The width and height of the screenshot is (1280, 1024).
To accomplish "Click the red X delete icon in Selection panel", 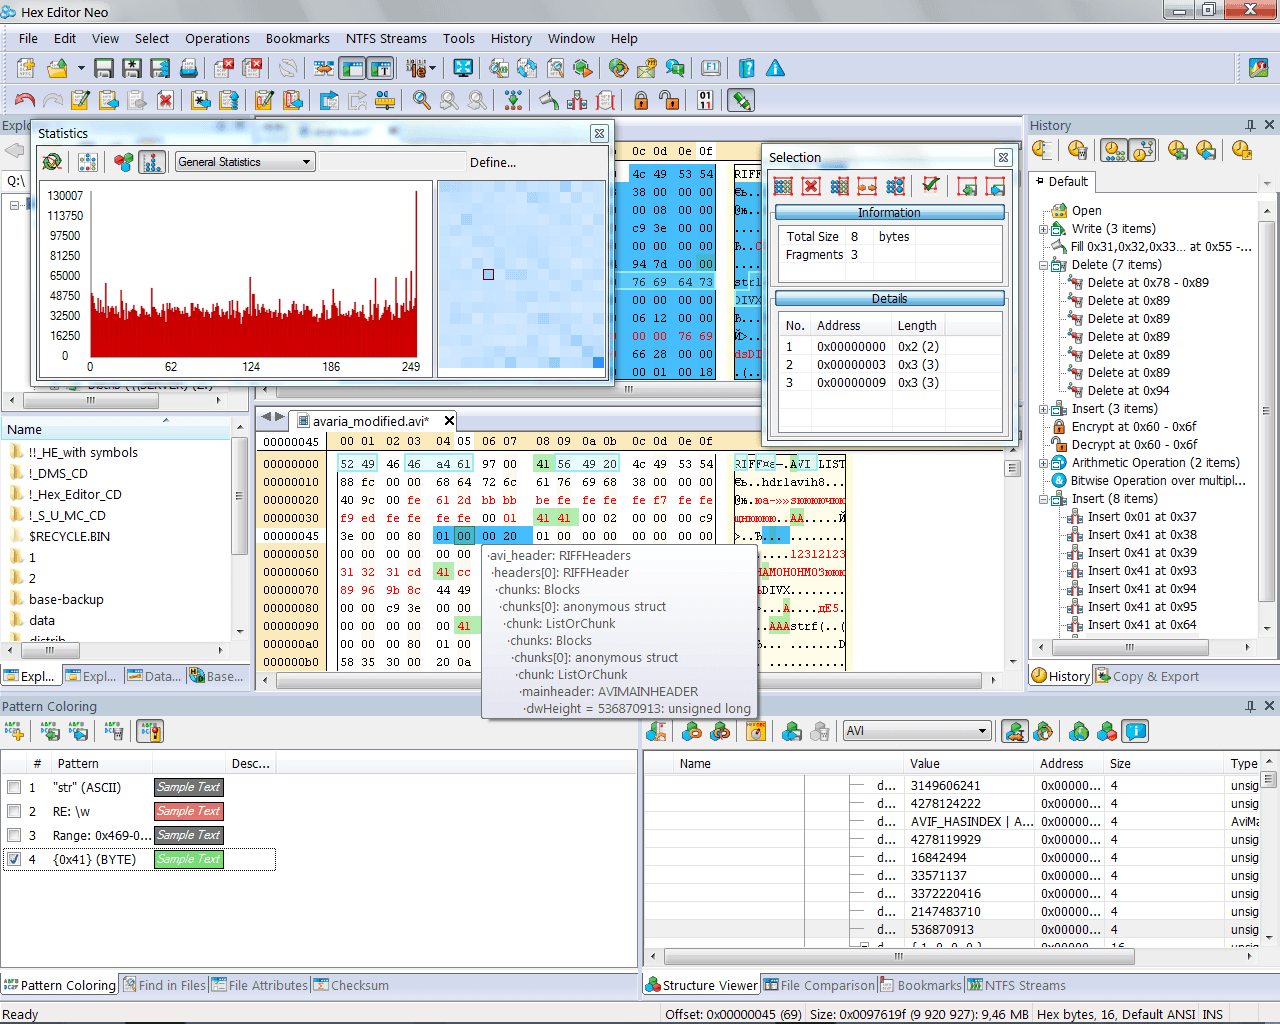I will click(811, 186).
